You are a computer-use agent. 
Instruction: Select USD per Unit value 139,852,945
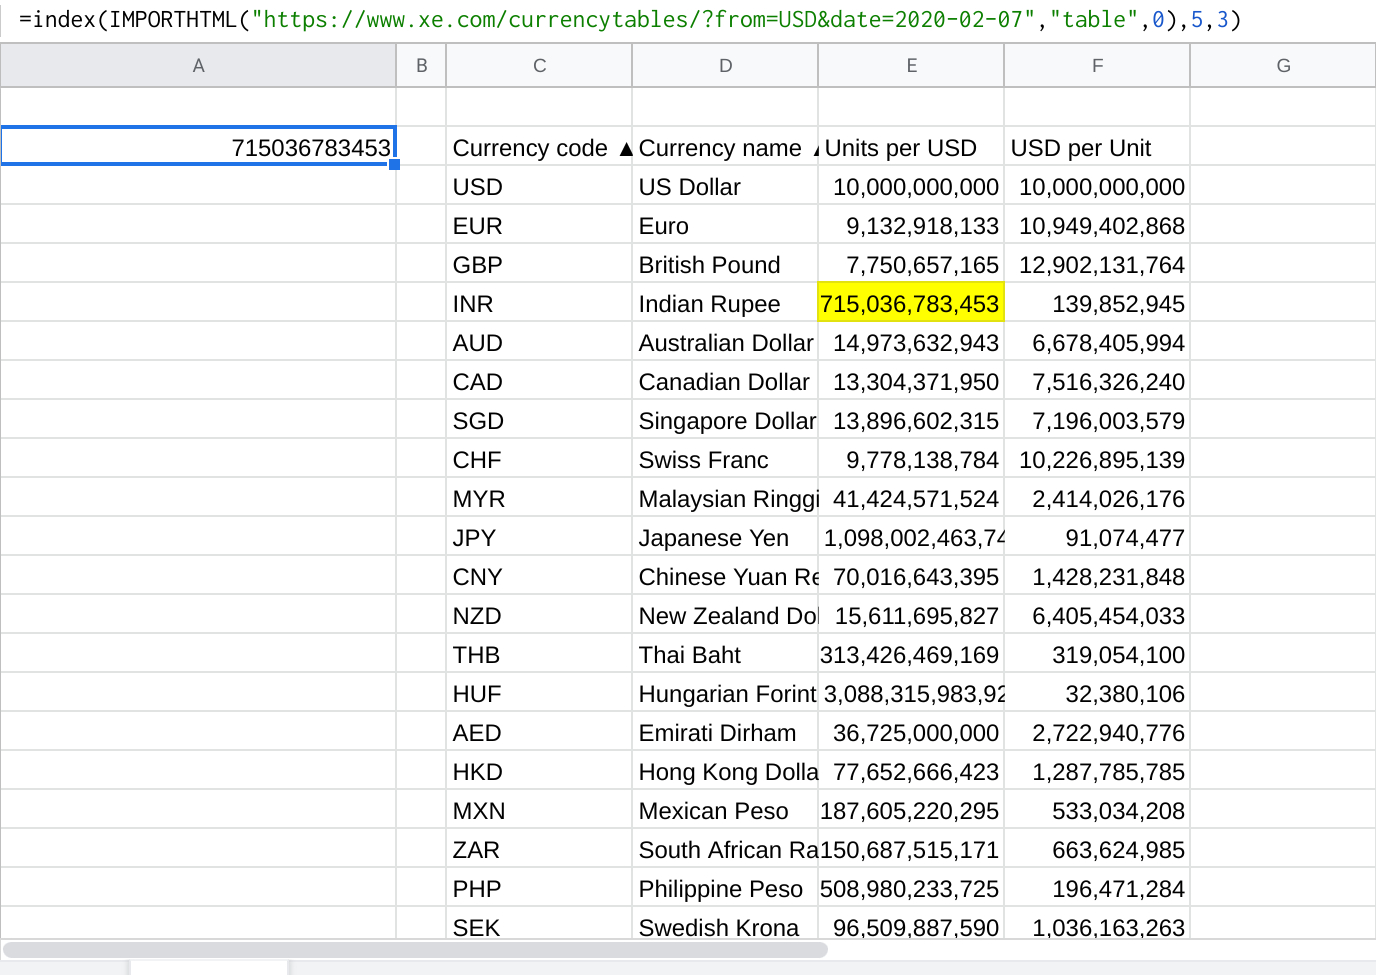tap(1097, 302)
